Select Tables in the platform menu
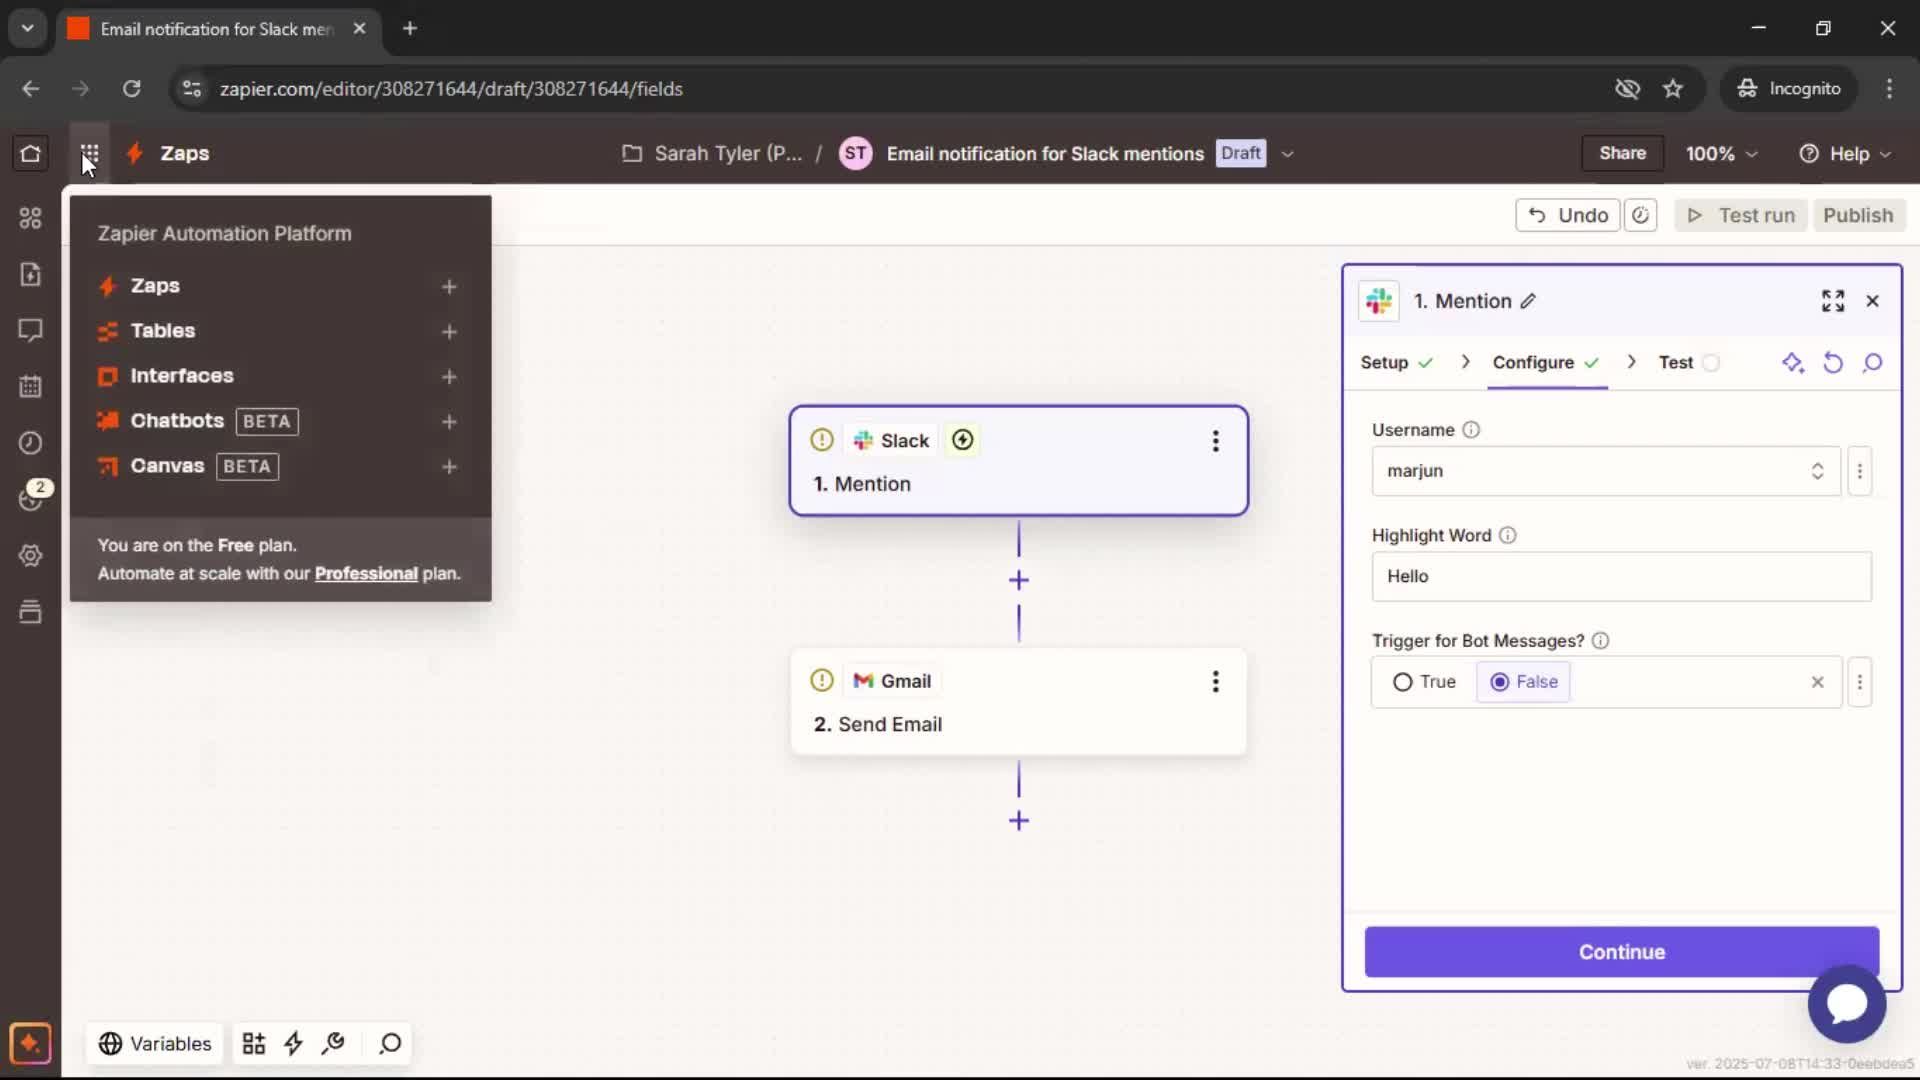 (163, 331)
